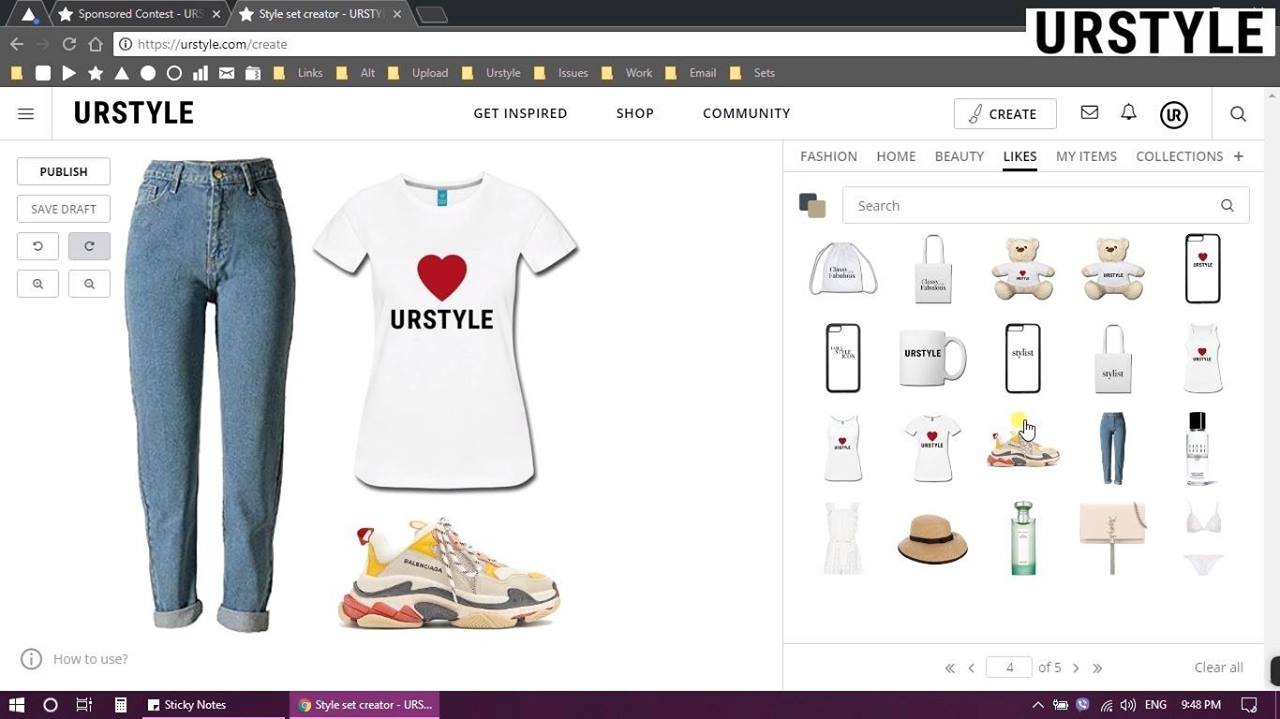The image size is (1280, 719).
Task: Select the white drawstring backpack thumbnail
Action: tap(843, 269)
